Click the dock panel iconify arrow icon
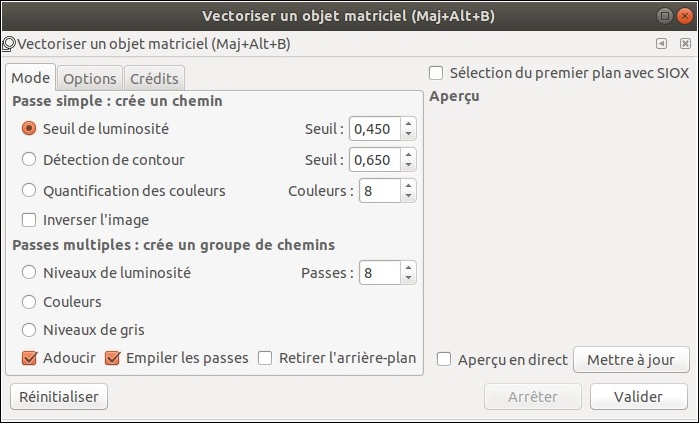Image resolution: width=699 pixels, height=423 pixels. (662, 44)
